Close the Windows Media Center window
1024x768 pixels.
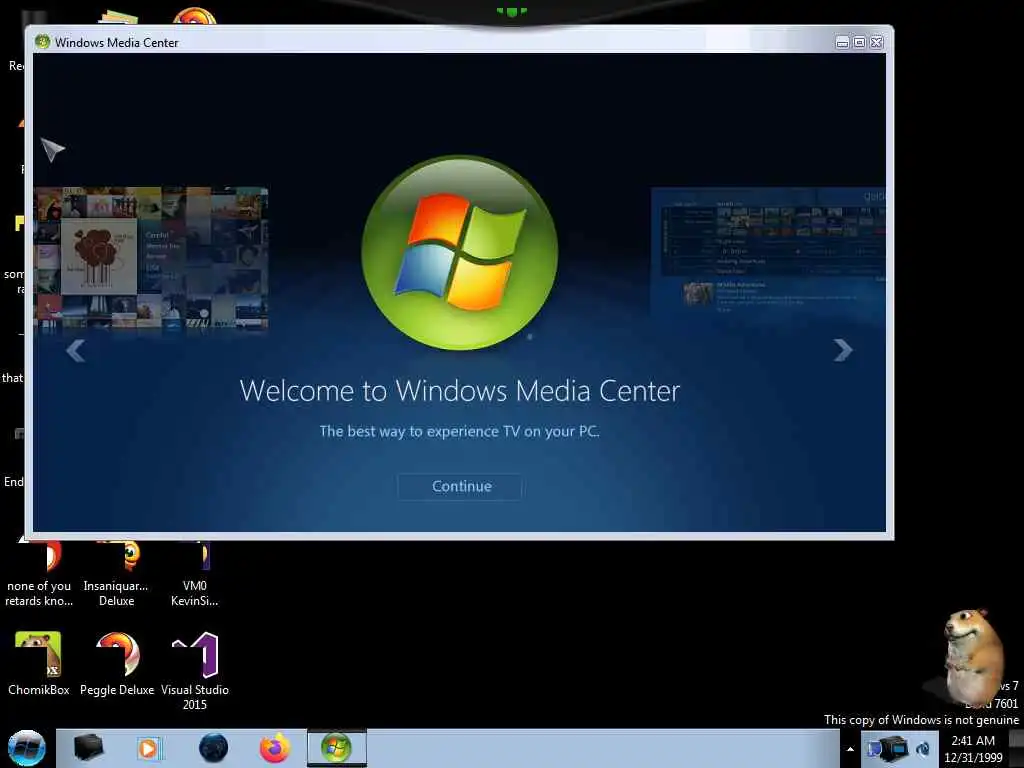click(876, 42)
